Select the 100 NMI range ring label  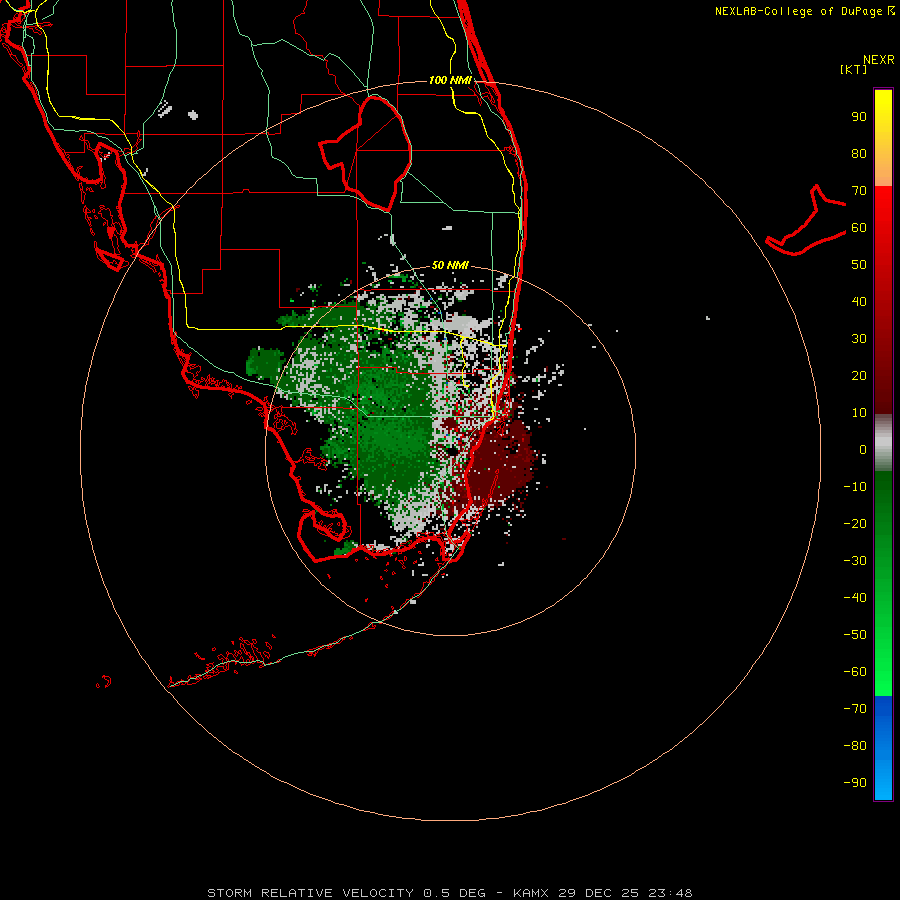pos(450,80)
